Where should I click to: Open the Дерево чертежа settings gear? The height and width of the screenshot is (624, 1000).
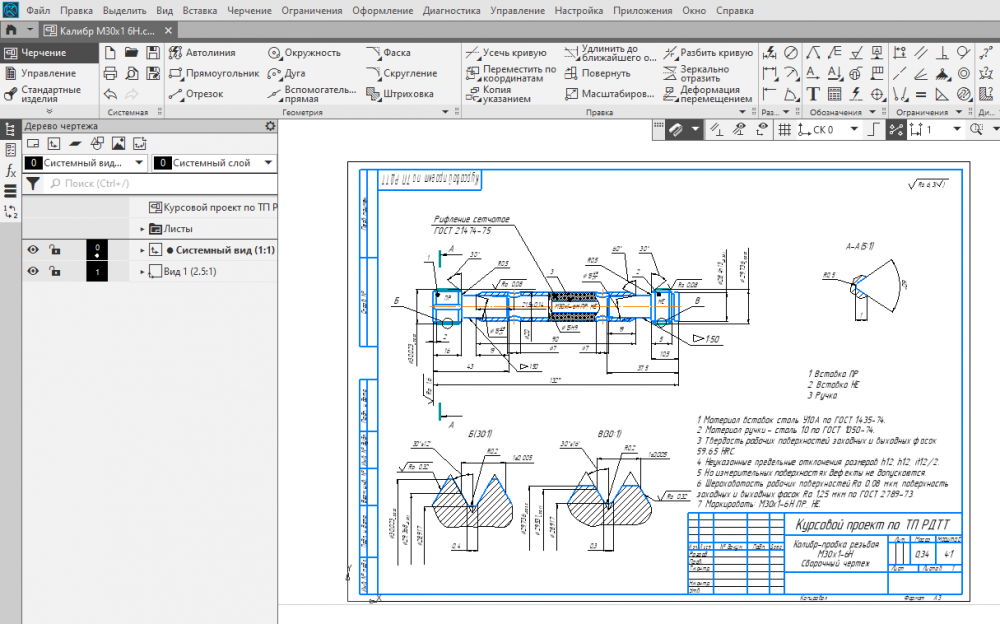269,126
